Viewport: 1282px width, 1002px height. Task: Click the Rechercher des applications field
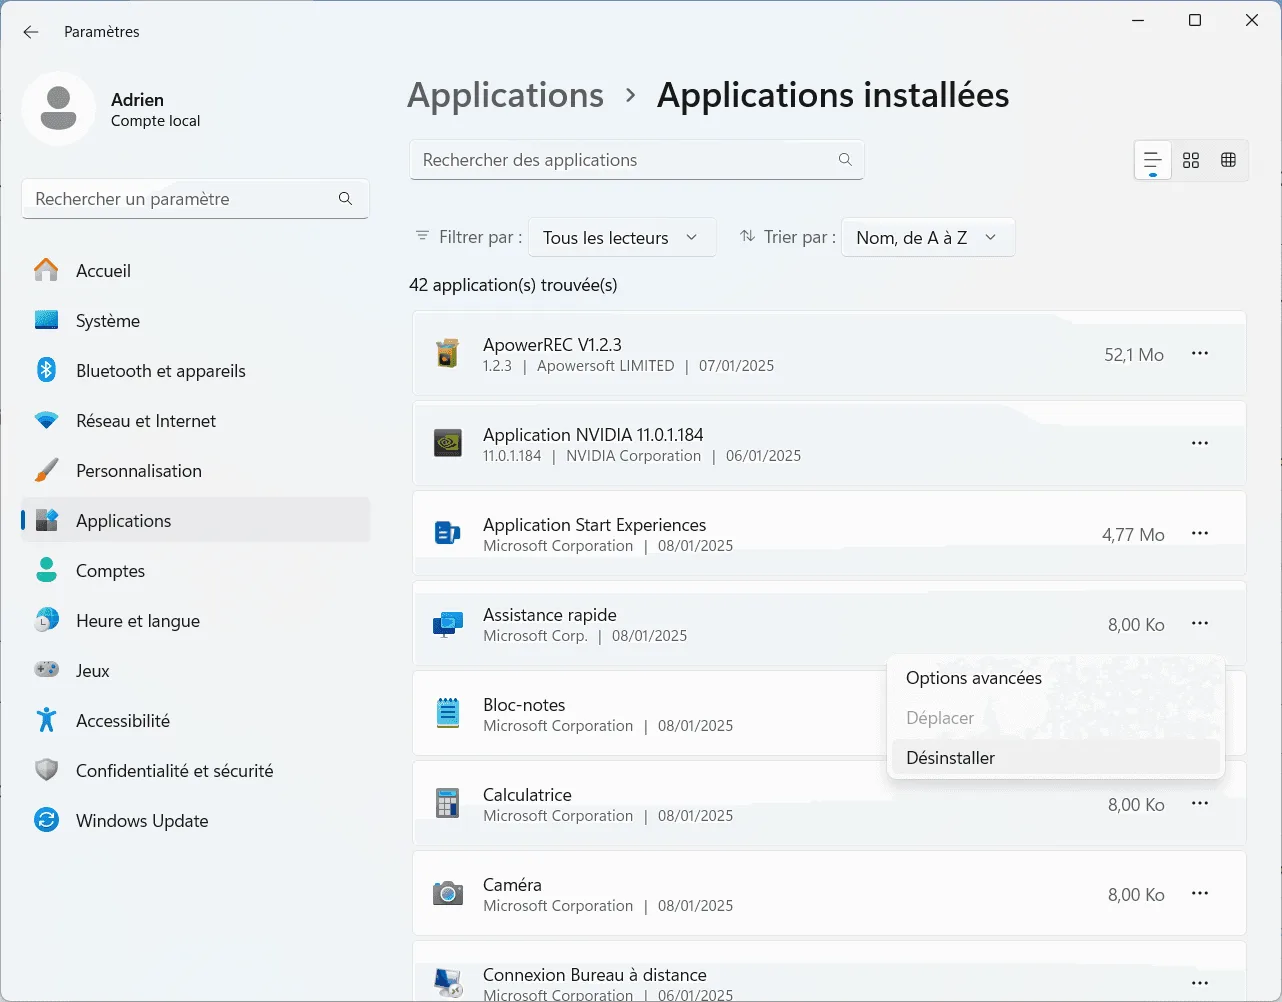tap(637, 160)
